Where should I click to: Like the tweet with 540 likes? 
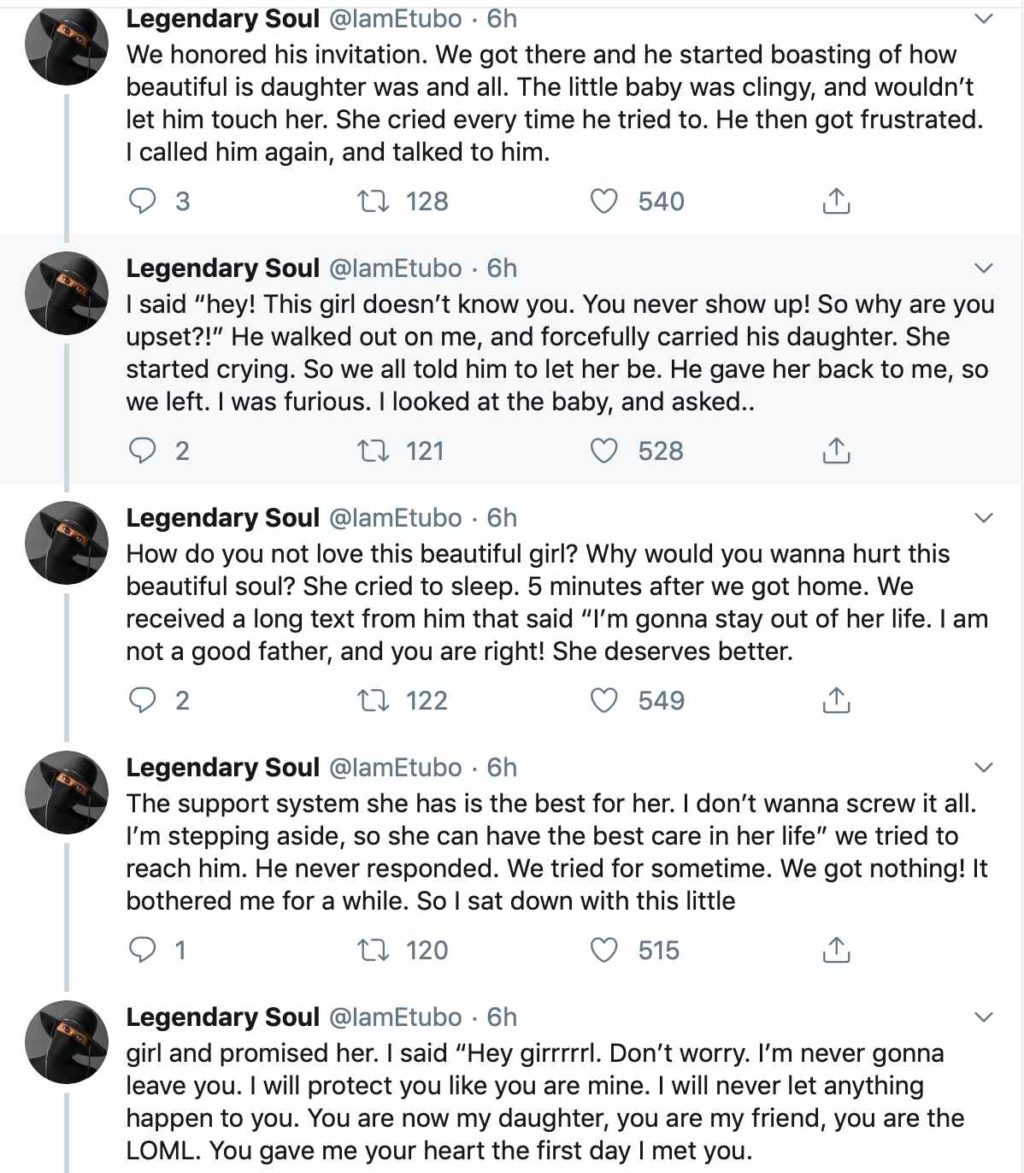point(603,202)
